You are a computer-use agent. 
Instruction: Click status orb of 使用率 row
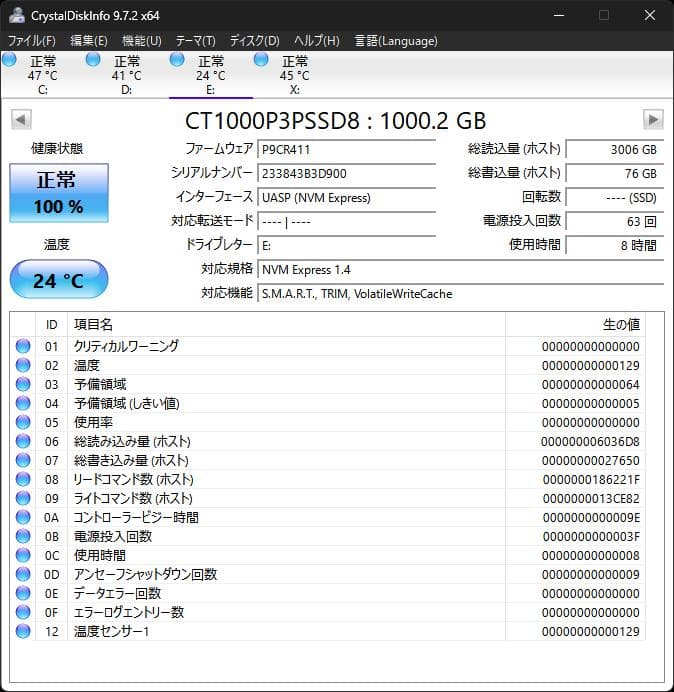point(23,422)
